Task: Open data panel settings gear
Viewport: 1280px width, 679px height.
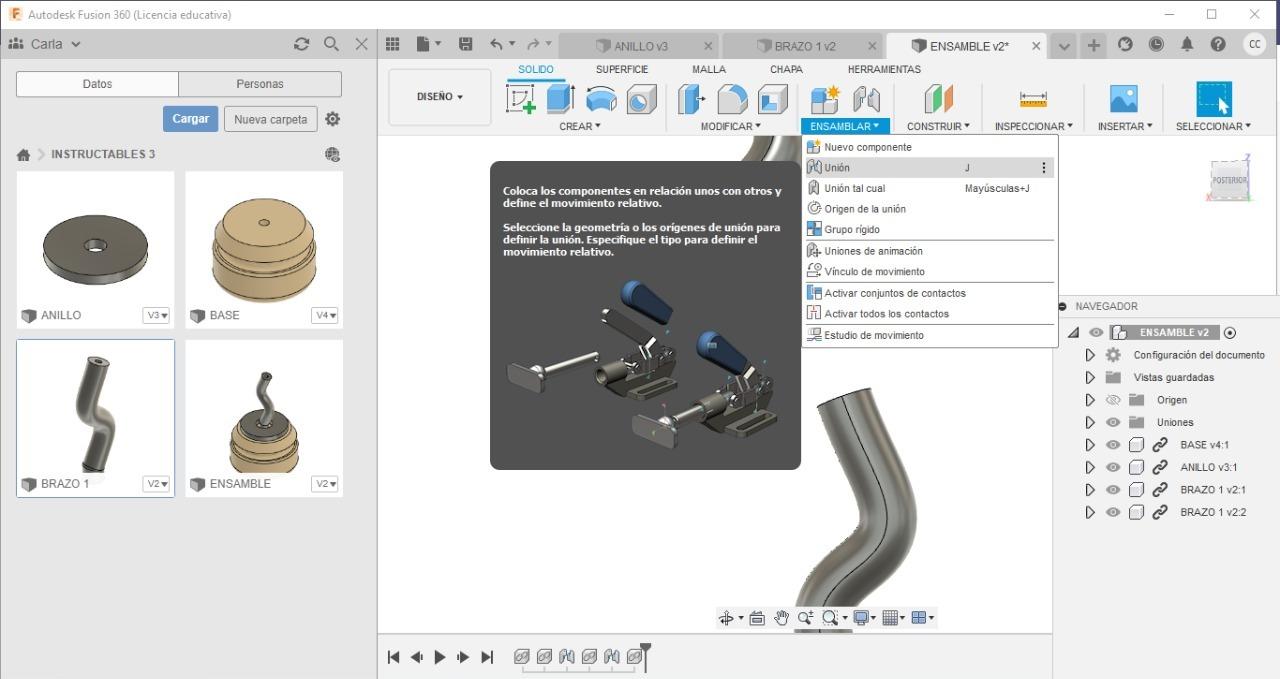Action: (333, 119)
